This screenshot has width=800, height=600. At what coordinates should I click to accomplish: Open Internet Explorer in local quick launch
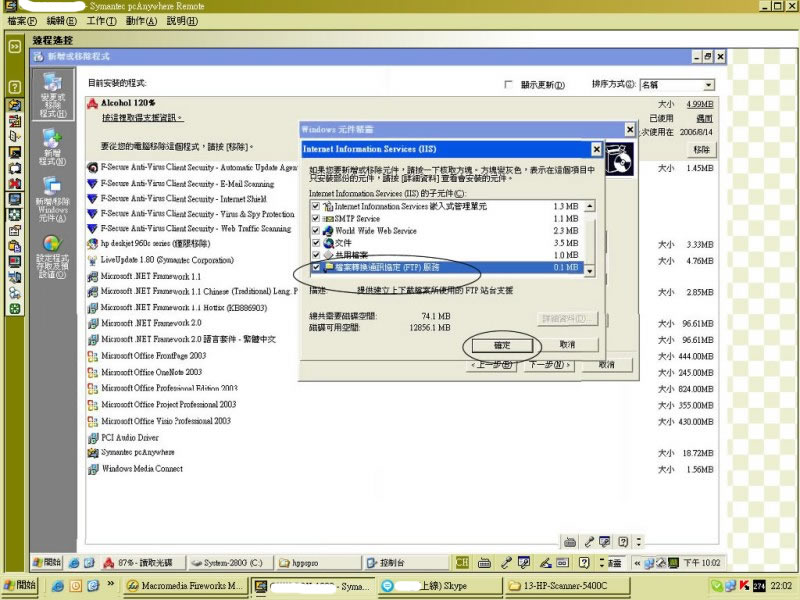[x=58, y=586]
